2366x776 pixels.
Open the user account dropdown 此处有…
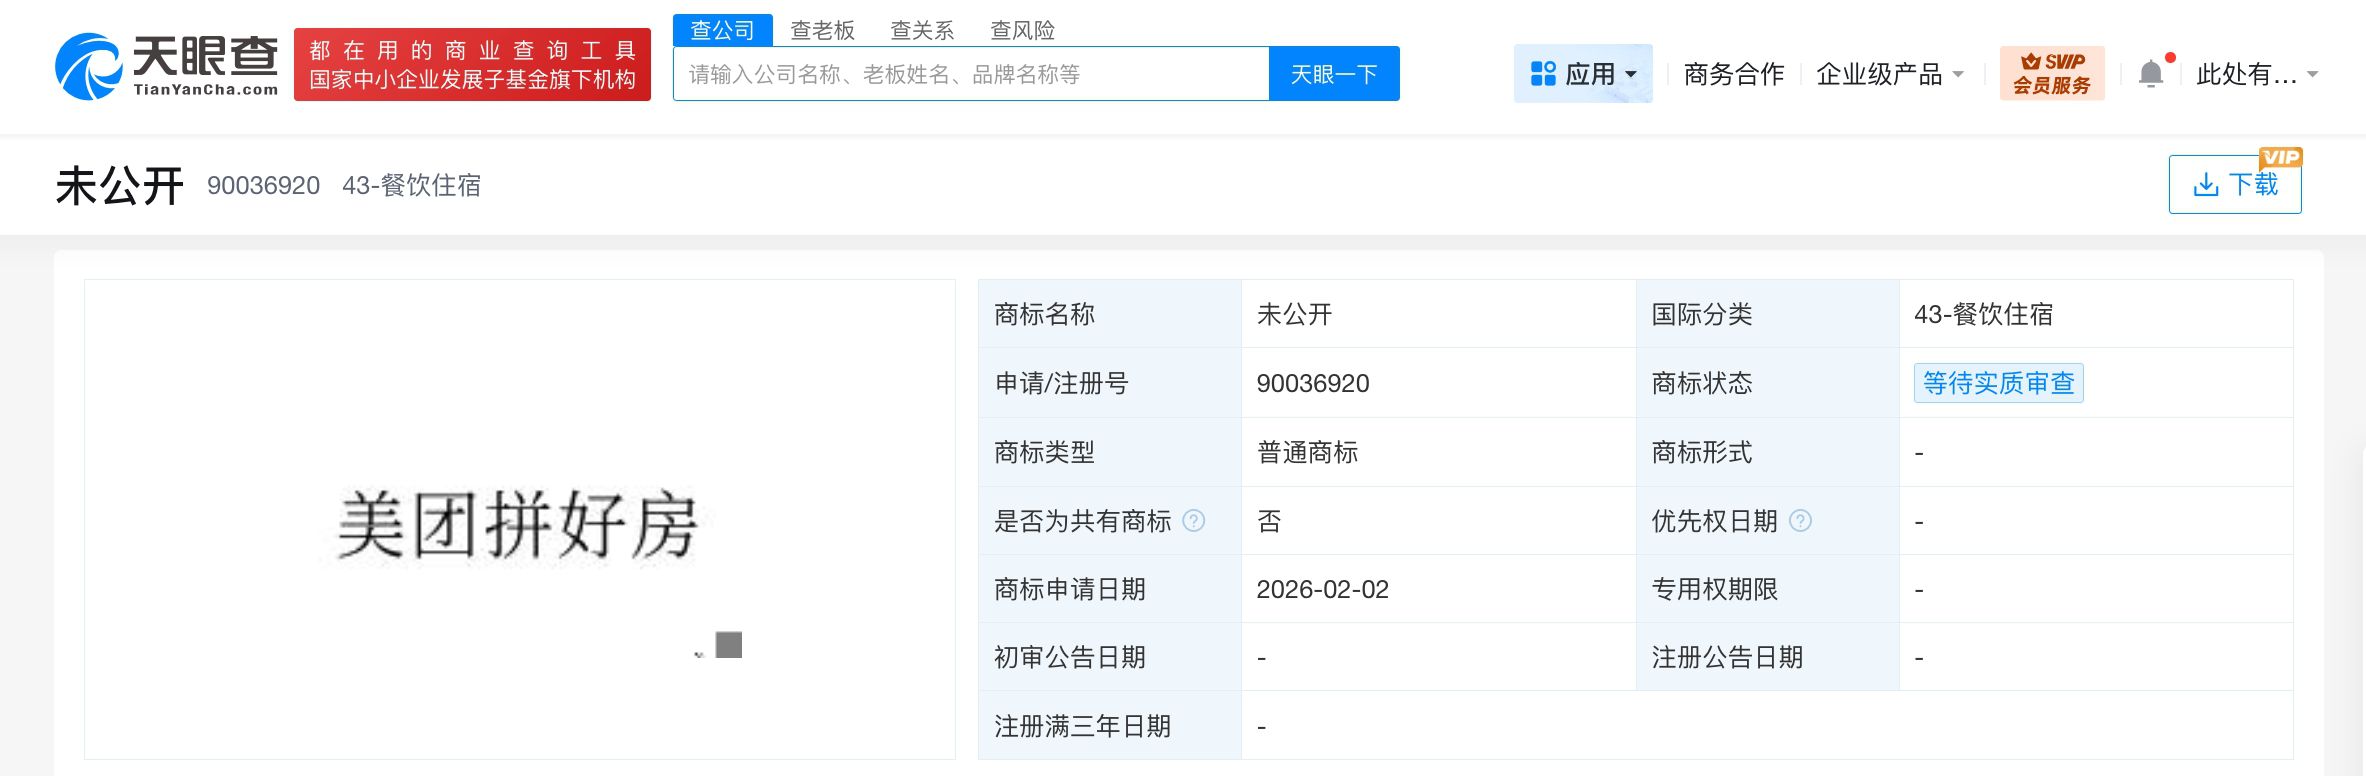[x=2256, y=74]
